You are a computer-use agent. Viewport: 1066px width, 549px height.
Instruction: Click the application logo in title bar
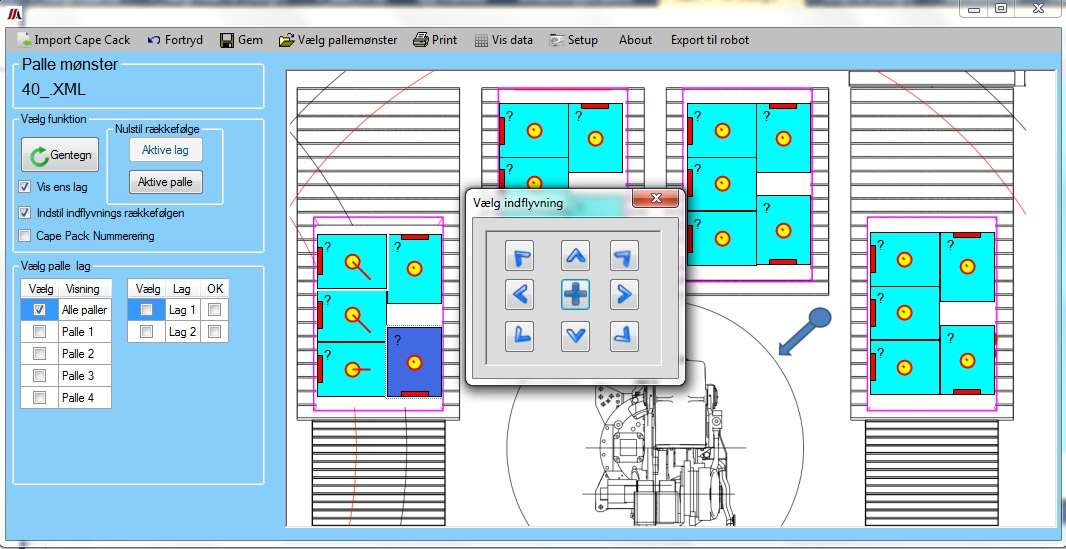point(14,14)
